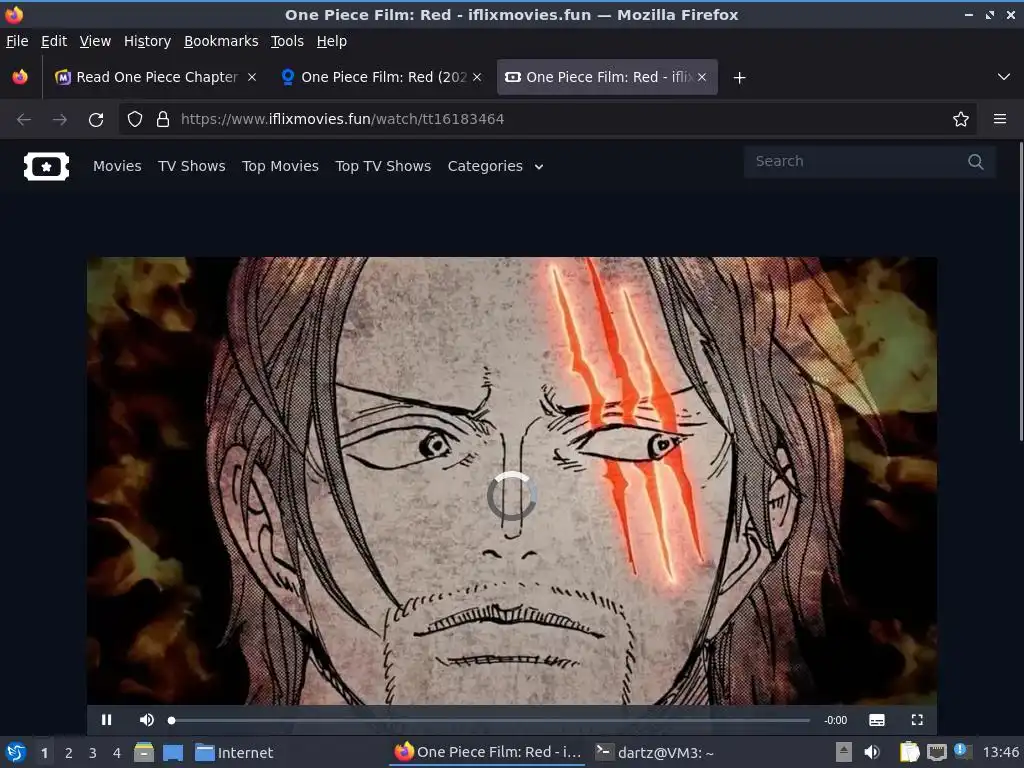
Task: Click the video progress seek bar
Action: 490,720
